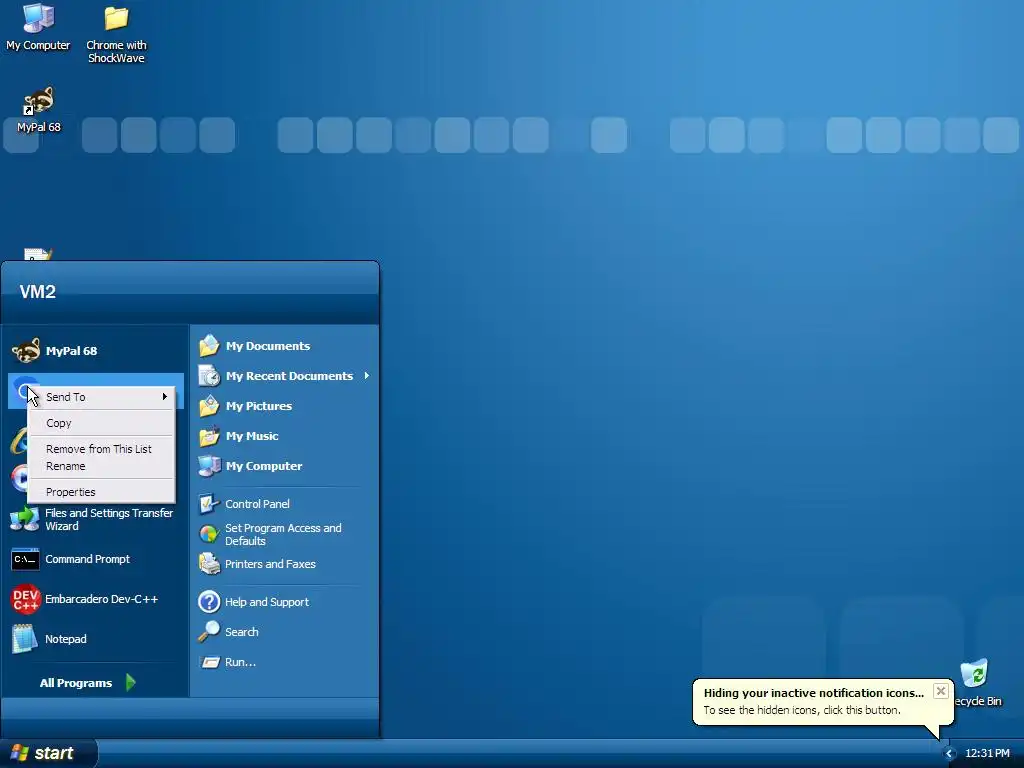Image resolution: width=1024 pixels, height=768 pixels.
Task: Choose Send To in the context menu
Action: (x=101, y=397)
